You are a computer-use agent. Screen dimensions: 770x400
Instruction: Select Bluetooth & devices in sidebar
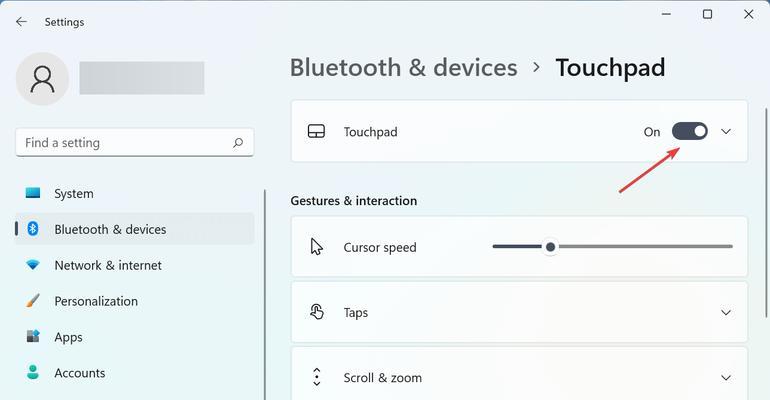(135, 229)
